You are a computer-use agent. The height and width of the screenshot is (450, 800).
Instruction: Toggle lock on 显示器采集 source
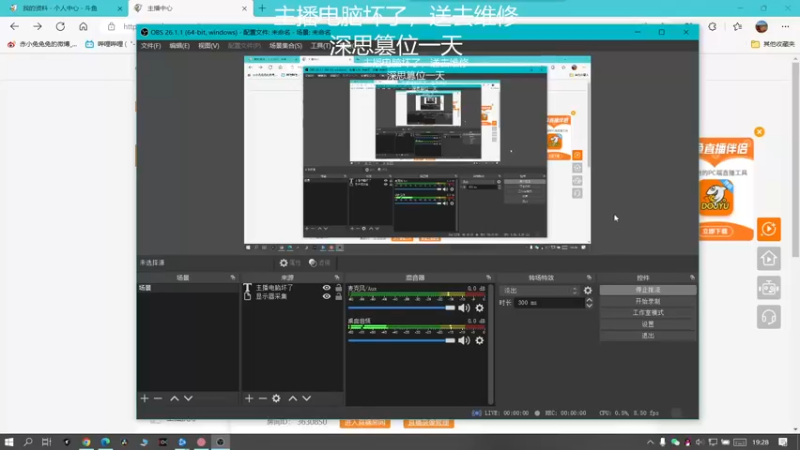click(x=338, y=296)
